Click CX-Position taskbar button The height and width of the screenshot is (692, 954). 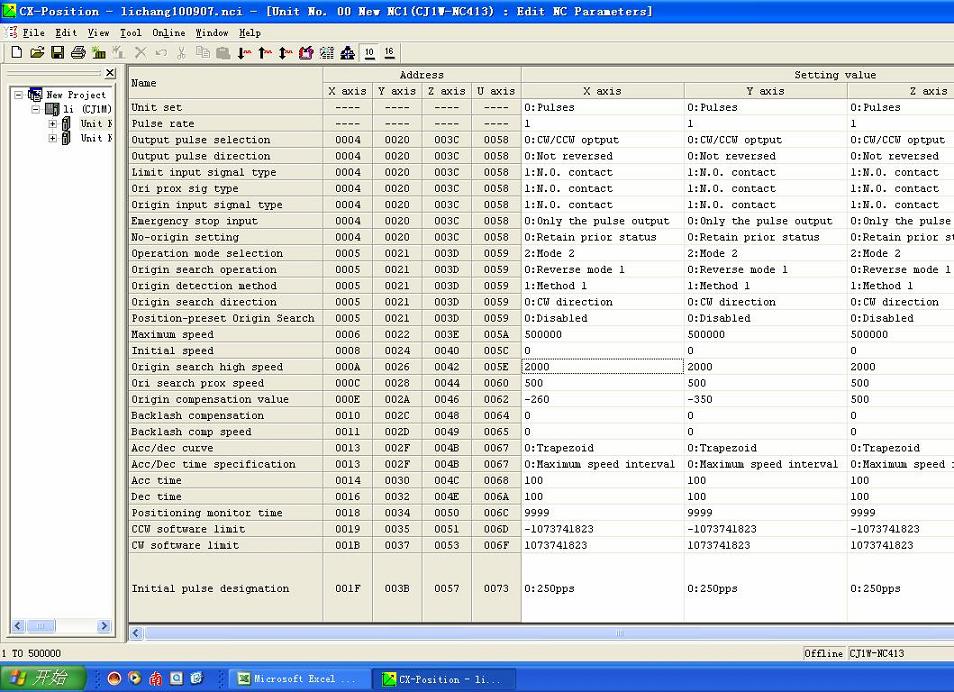pos(445,679)
